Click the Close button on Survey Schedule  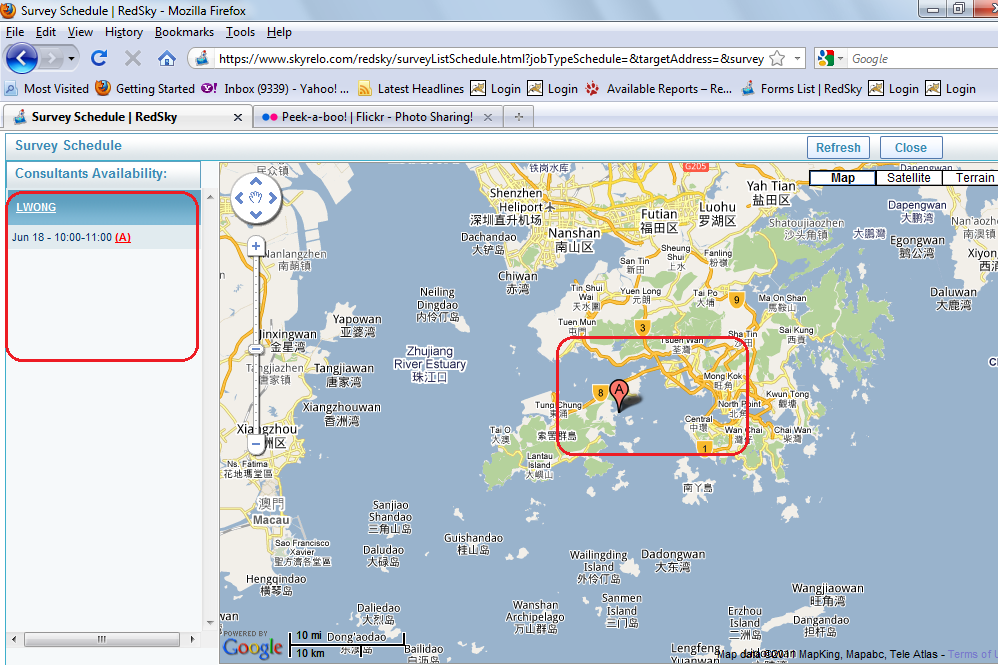[x=911, y=148]
